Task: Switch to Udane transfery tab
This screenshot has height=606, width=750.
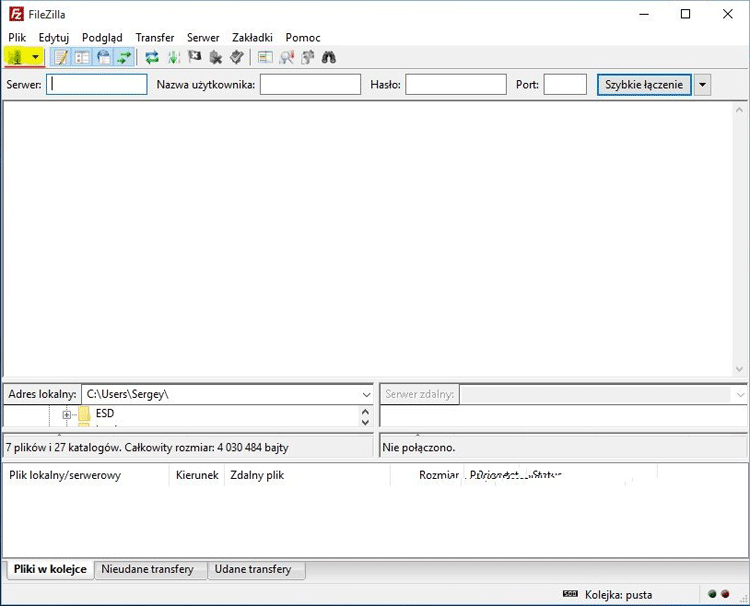Action: [x=256, y=569]
